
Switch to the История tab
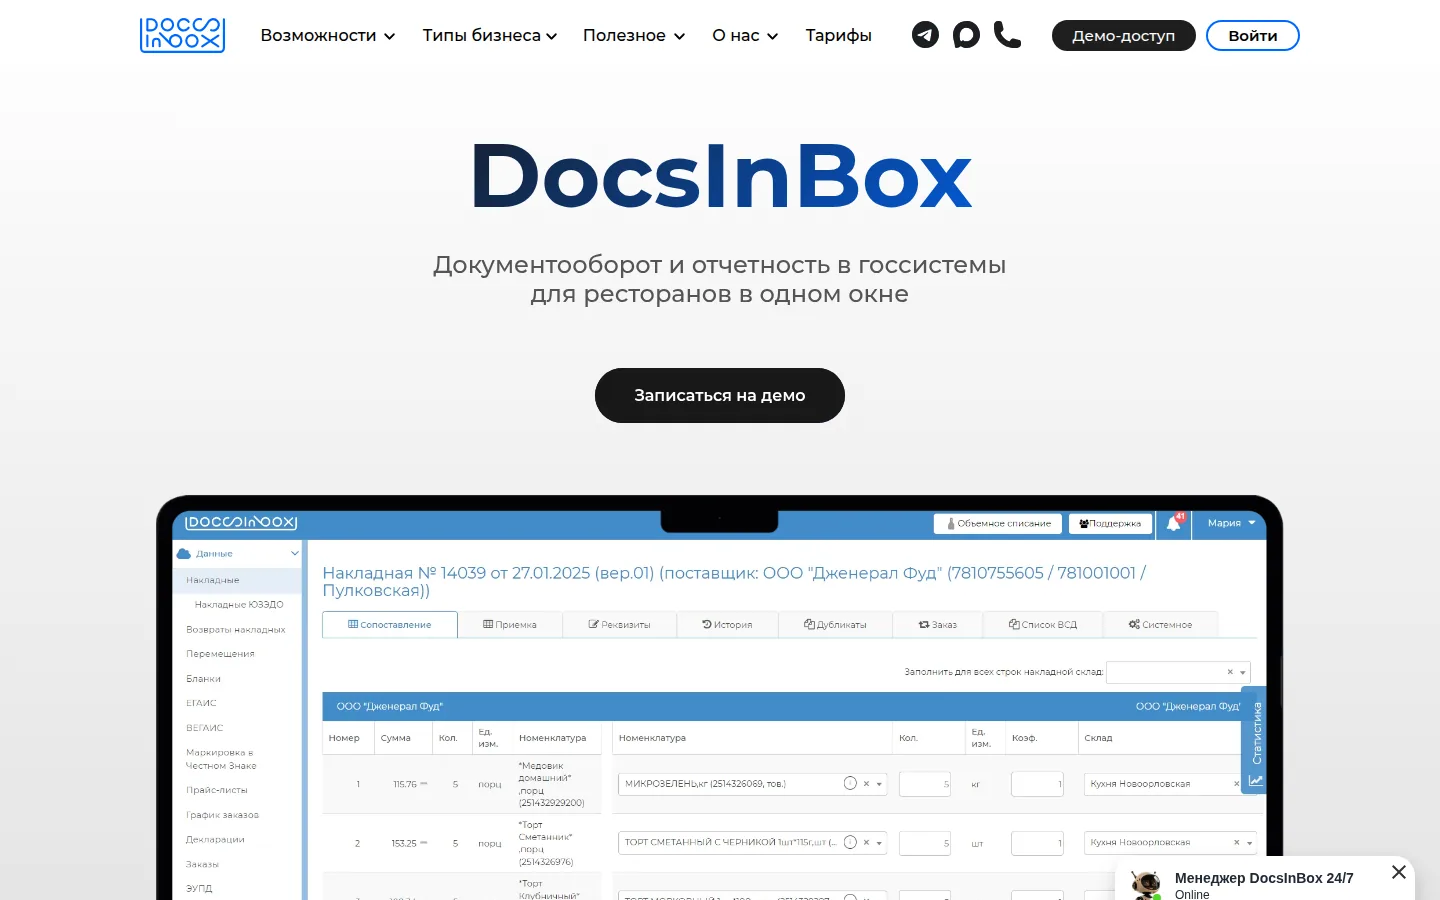(727, 624)
